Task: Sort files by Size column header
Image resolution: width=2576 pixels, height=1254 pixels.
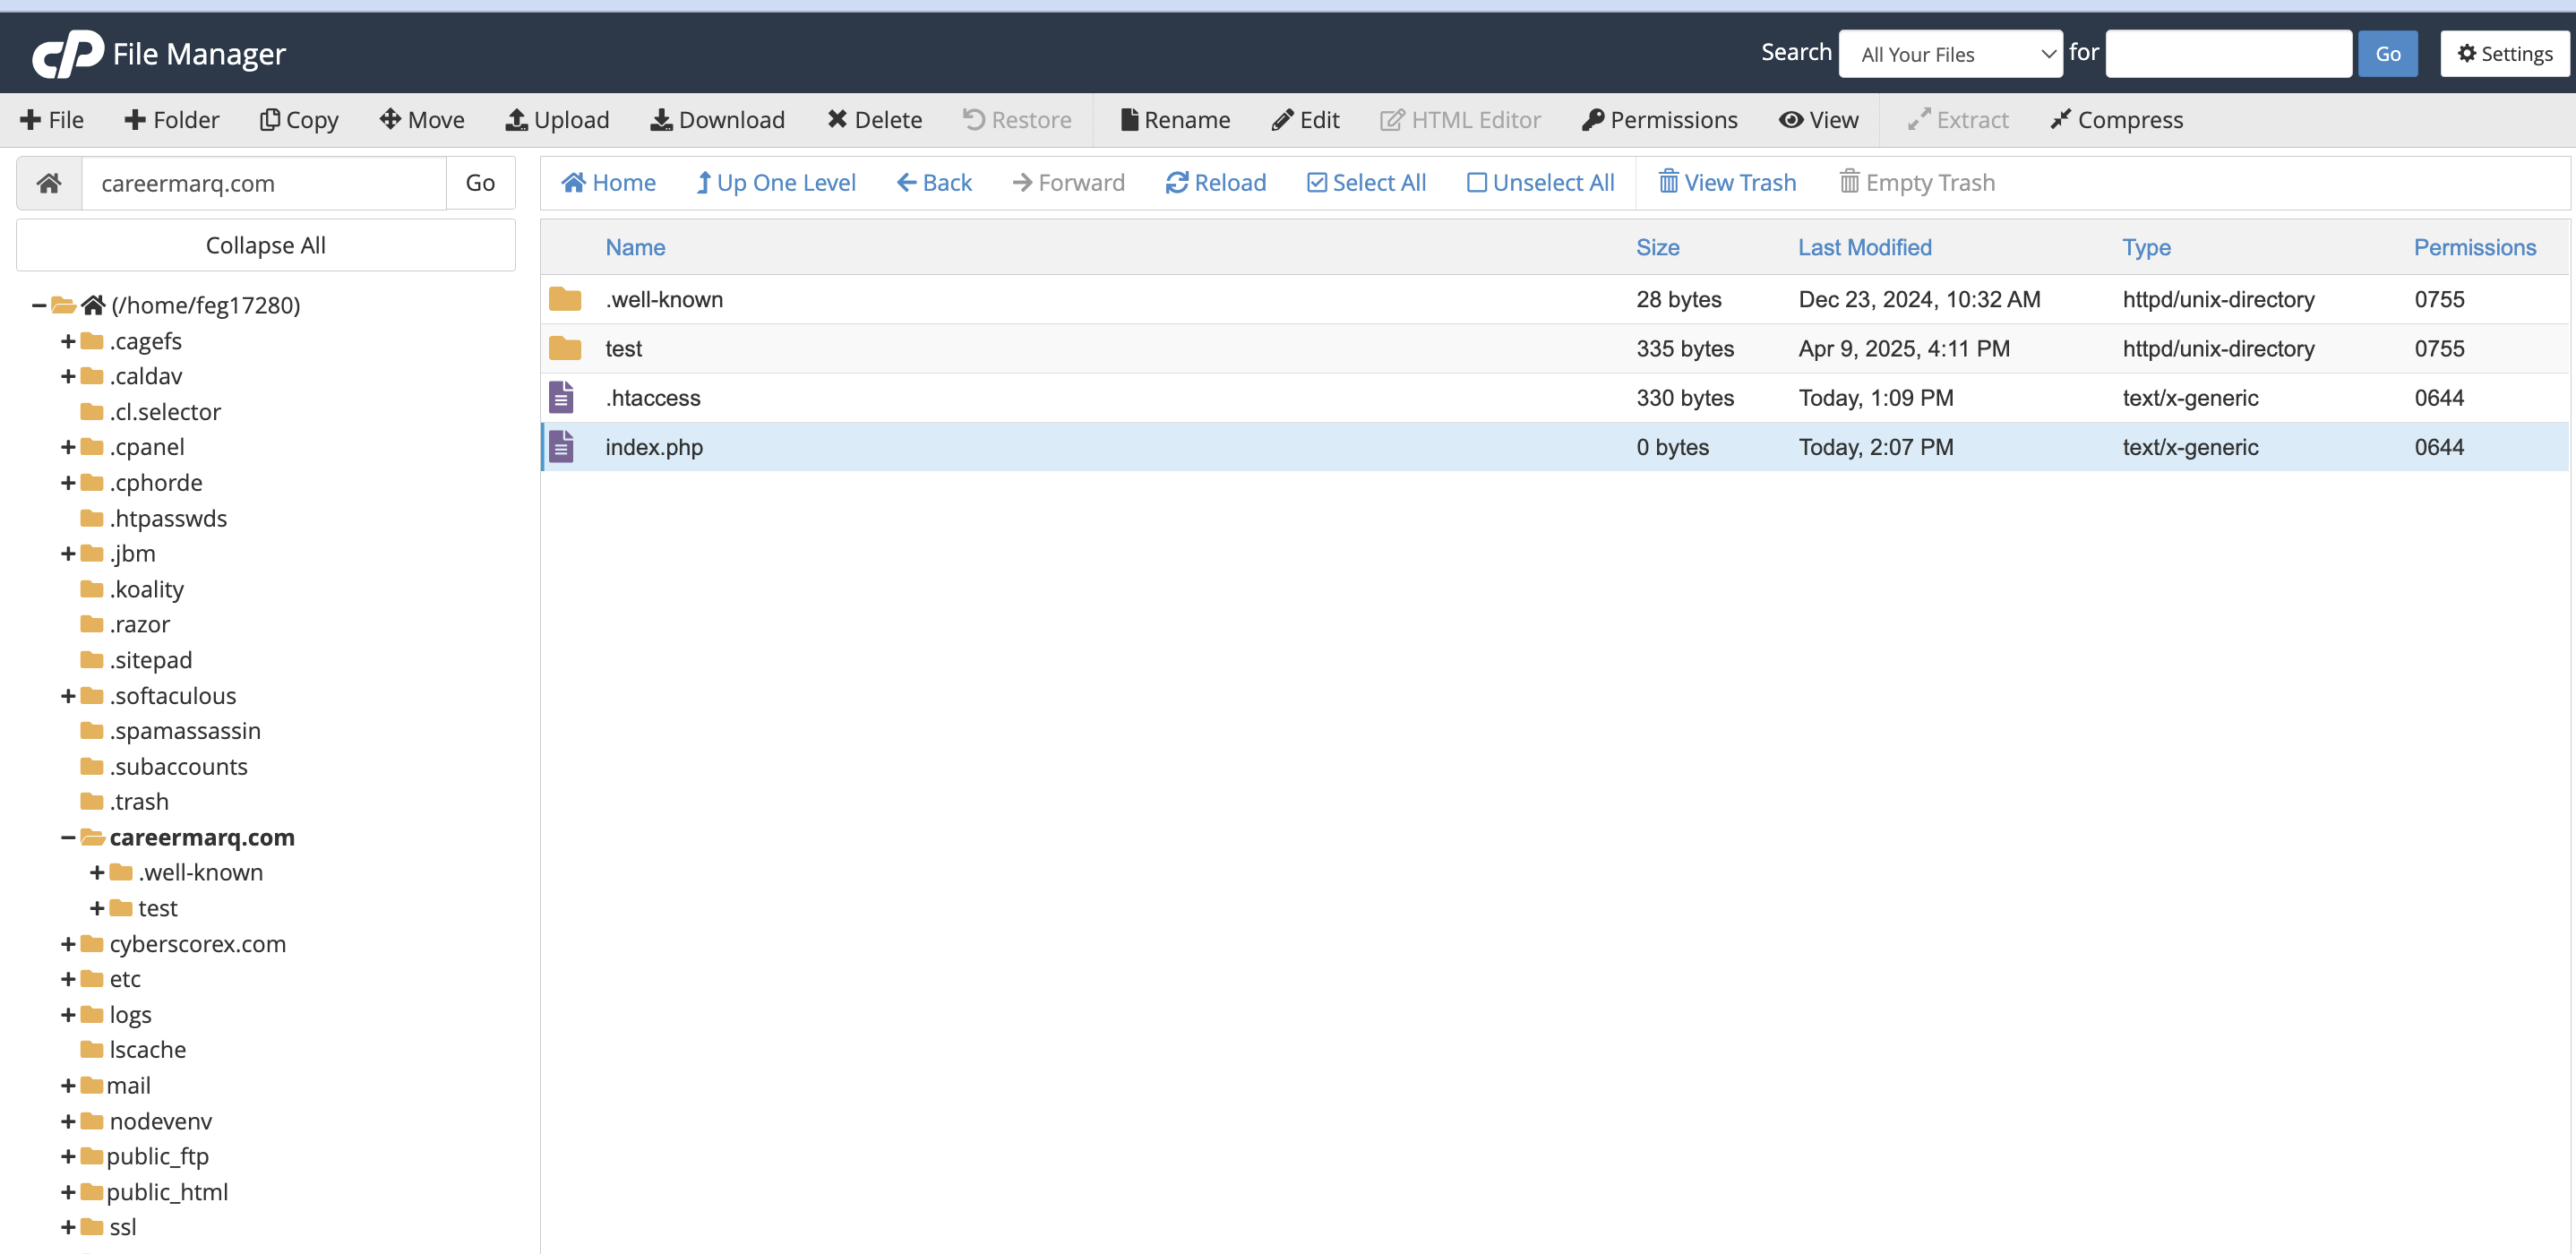Action: tap(1657, 248)
